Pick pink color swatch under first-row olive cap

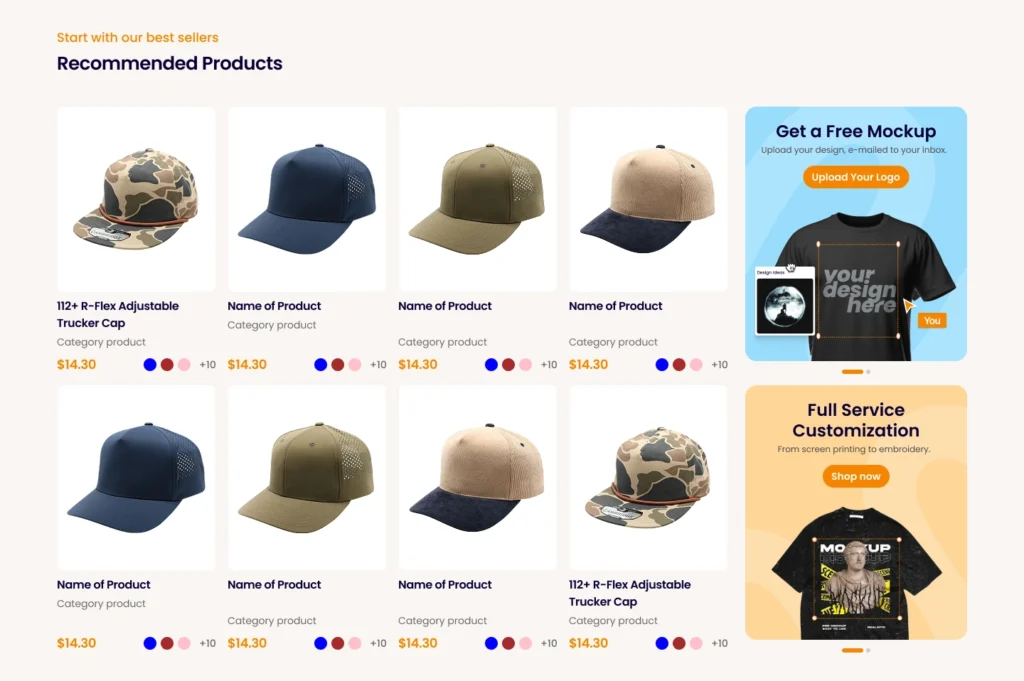525,364
